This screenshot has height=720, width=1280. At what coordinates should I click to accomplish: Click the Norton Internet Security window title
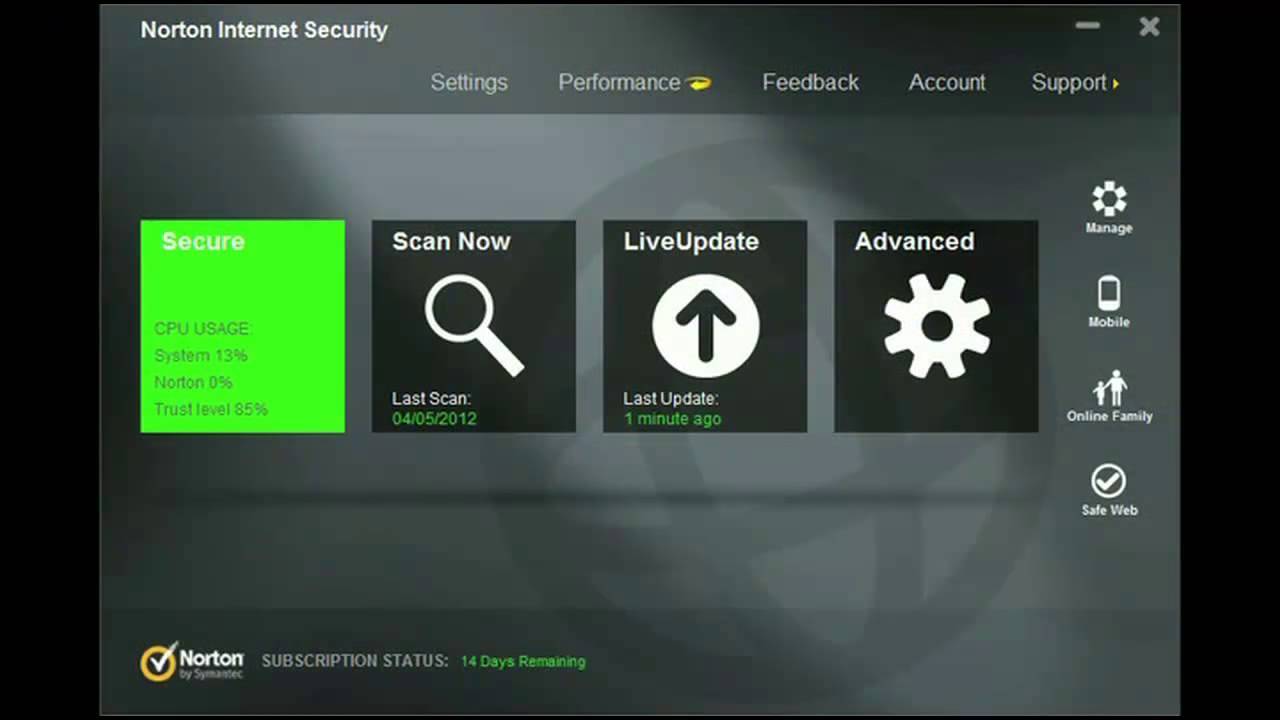264,30
